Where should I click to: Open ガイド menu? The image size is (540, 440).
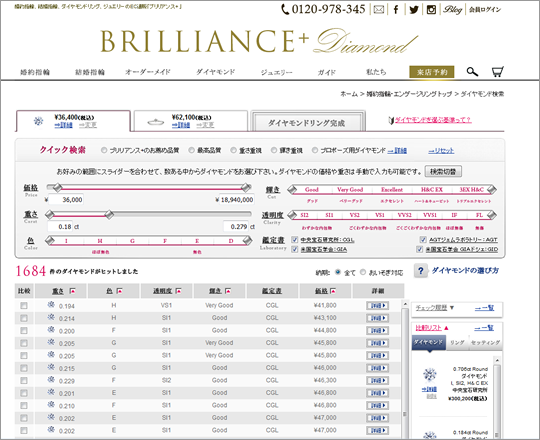pyautogui.click(x=326, y=72)
